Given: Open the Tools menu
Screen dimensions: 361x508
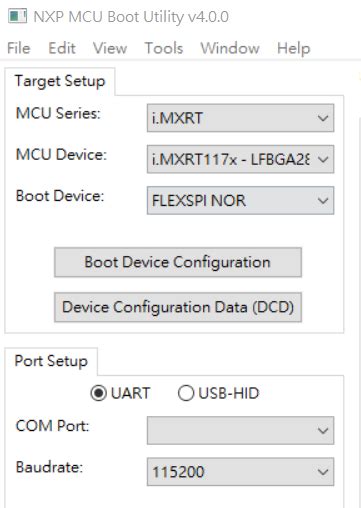Looking at the screenshot, I should tap(164, 48).
